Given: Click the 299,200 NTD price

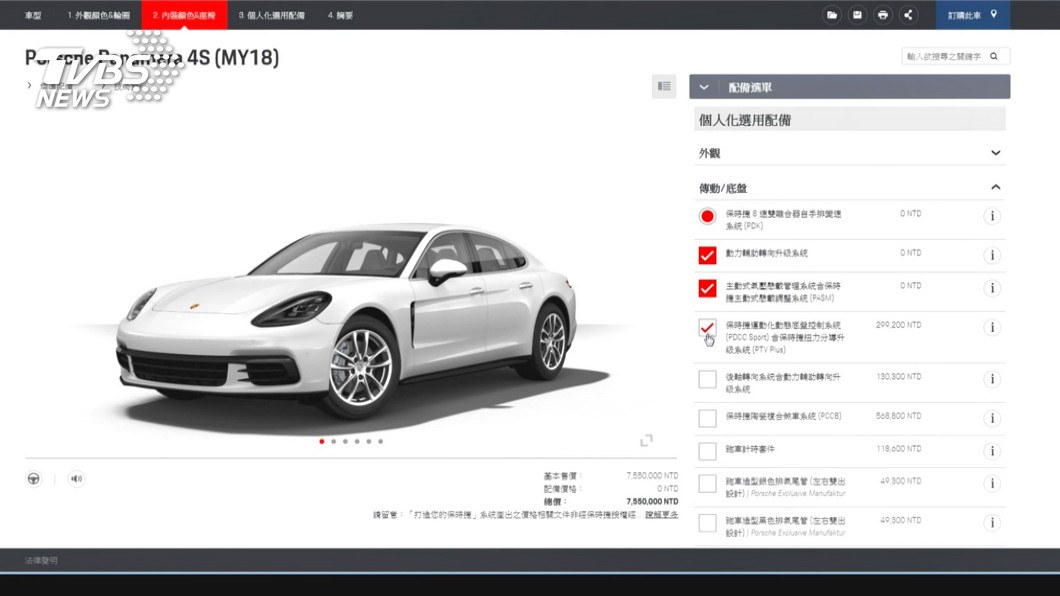Looking at the screenshot, I should (898, 325).
